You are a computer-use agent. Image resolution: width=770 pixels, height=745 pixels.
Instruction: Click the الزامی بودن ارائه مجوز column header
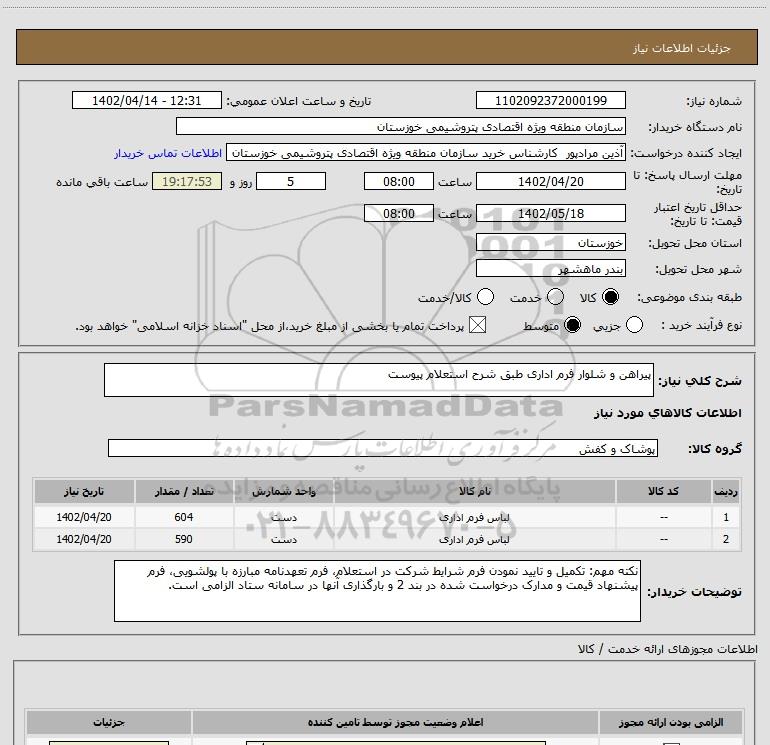[671, 722]
